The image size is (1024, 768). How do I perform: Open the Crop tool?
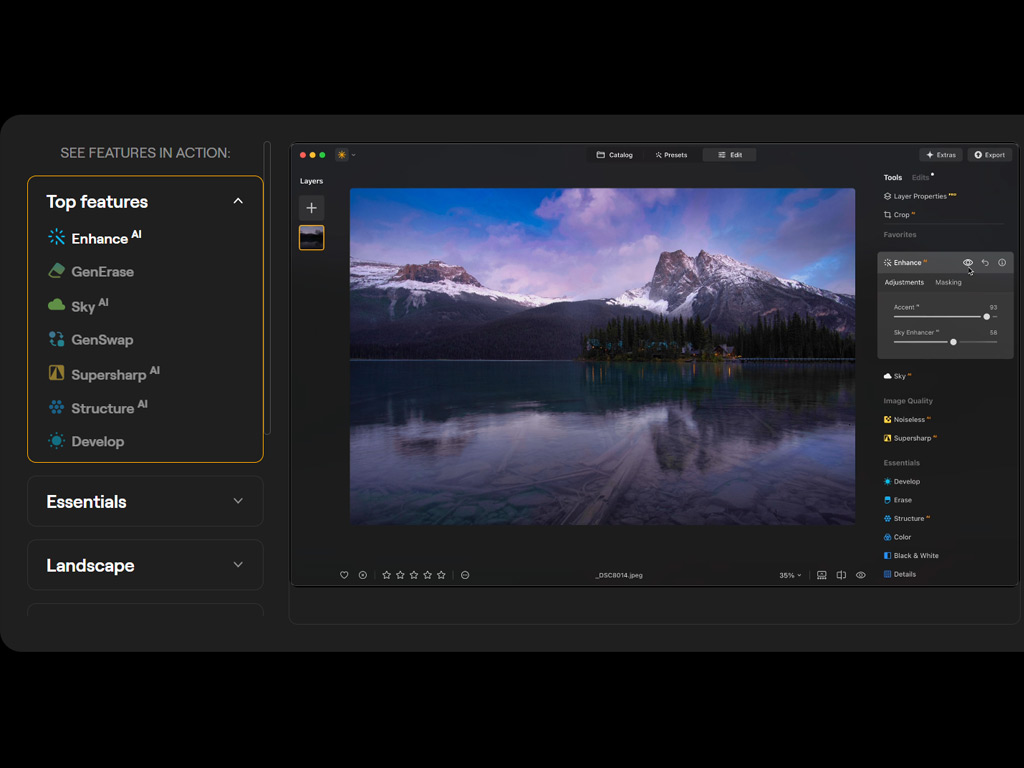click(x=902, y=215)
